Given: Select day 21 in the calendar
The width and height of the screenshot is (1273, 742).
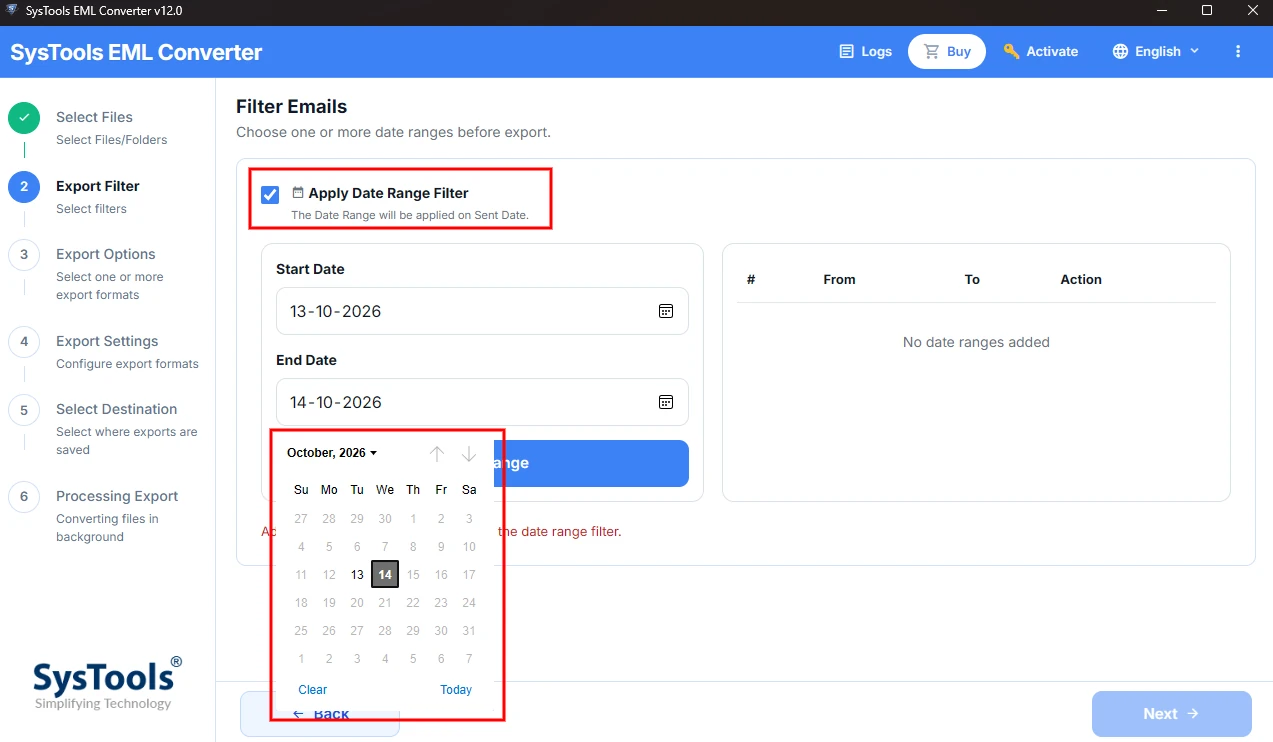Looking at the screenshot, I should click(x=385, y=603).
